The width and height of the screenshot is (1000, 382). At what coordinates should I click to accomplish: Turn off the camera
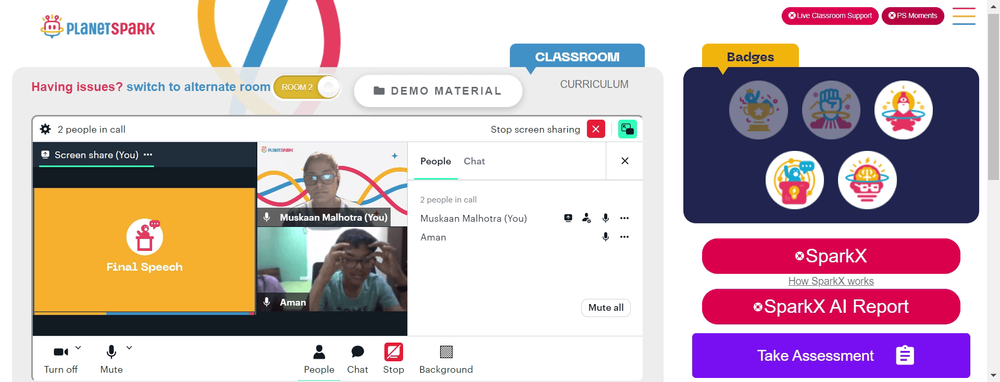coord(61,359)
